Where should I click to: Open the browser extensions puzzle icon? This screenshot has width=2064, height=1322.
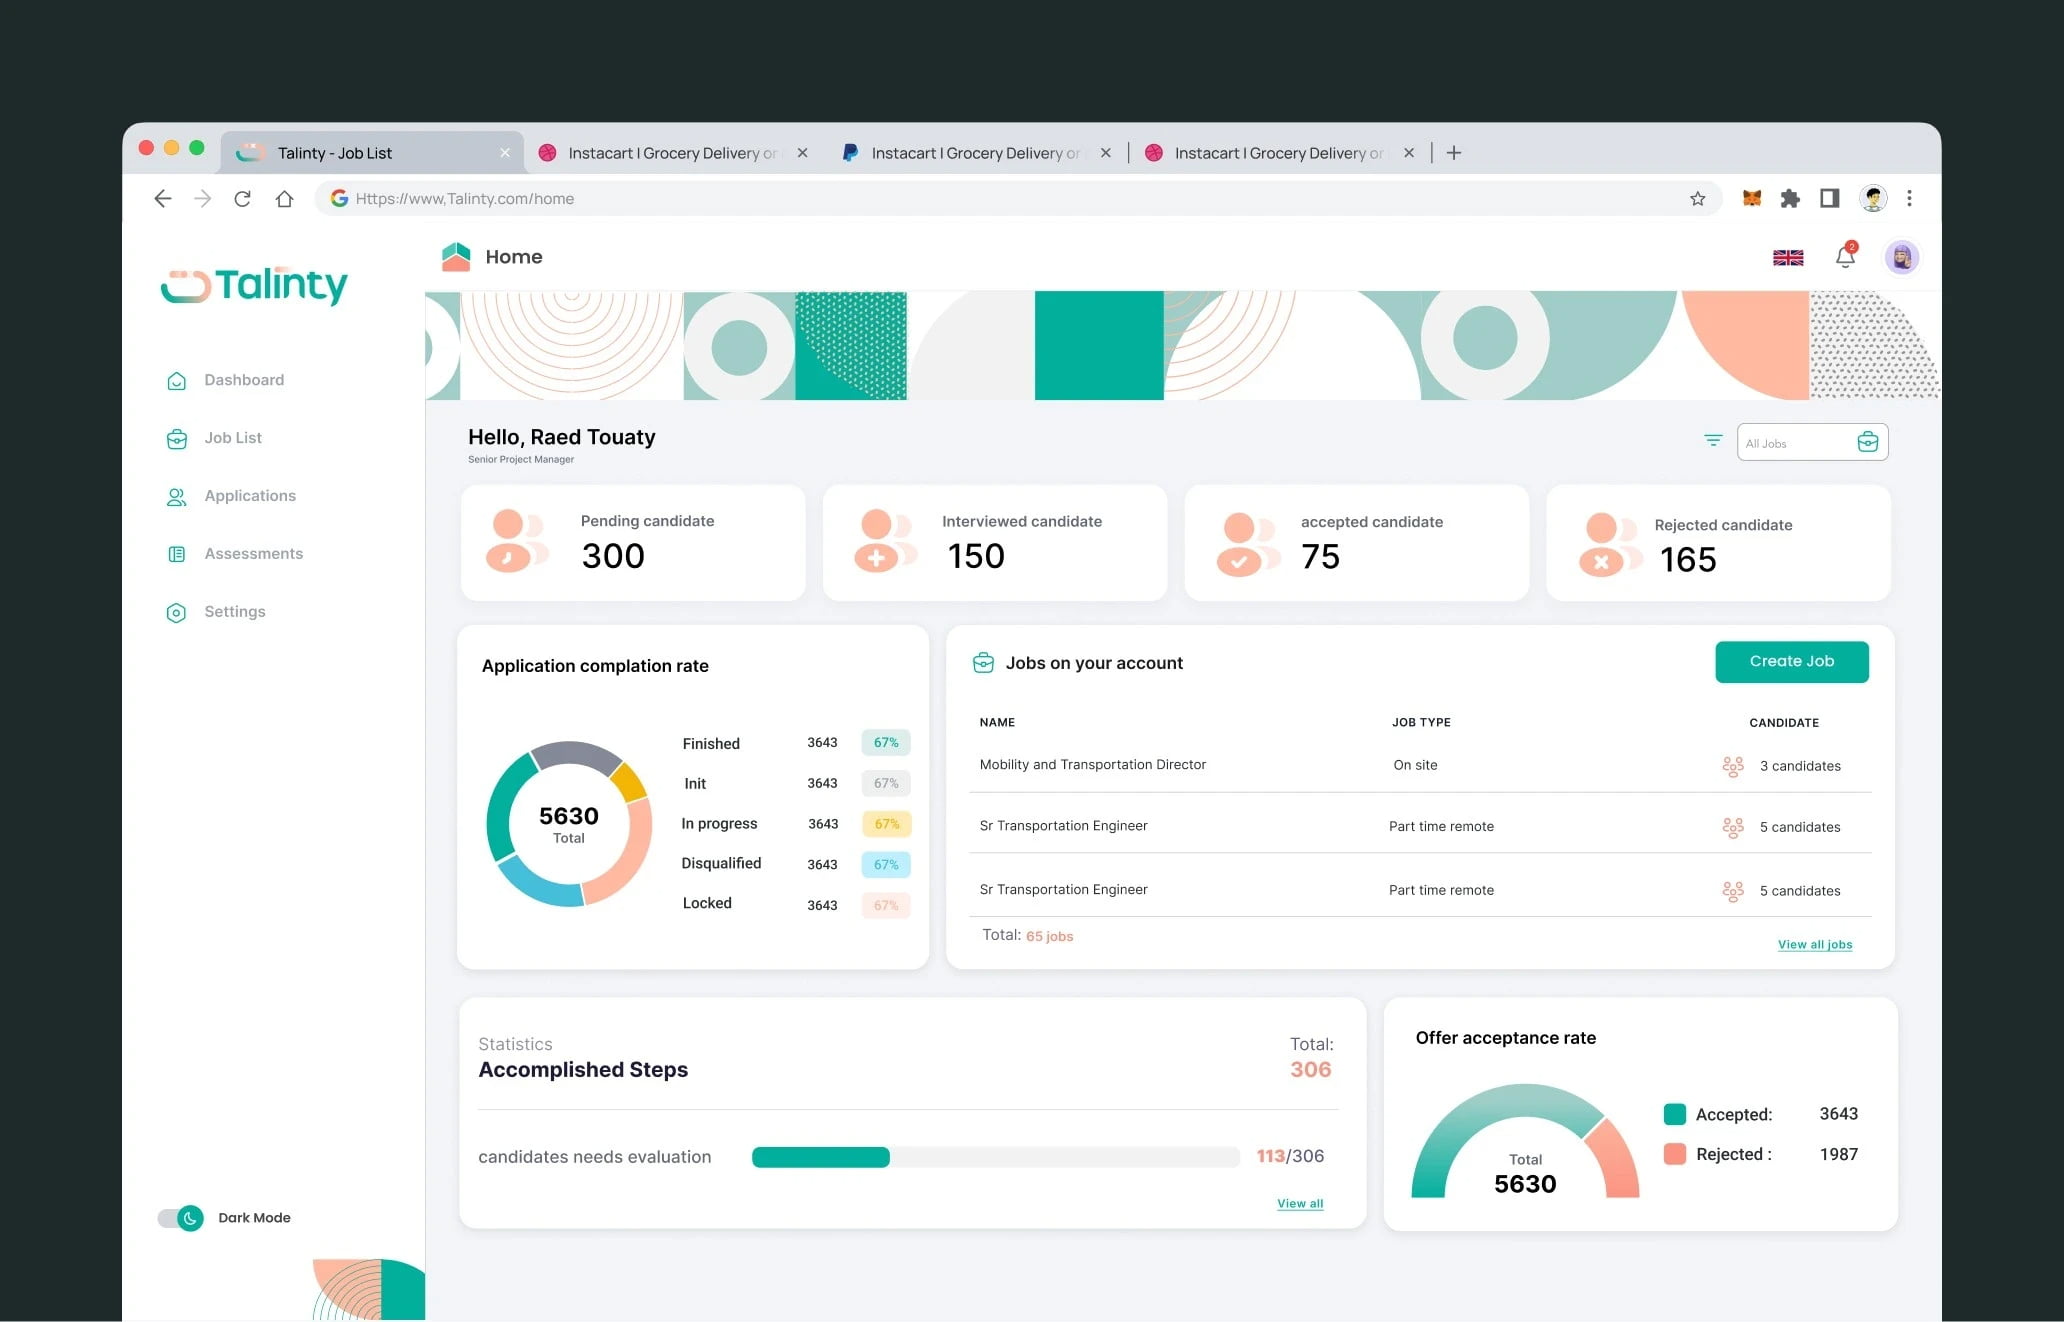[x=1790, y=198]
